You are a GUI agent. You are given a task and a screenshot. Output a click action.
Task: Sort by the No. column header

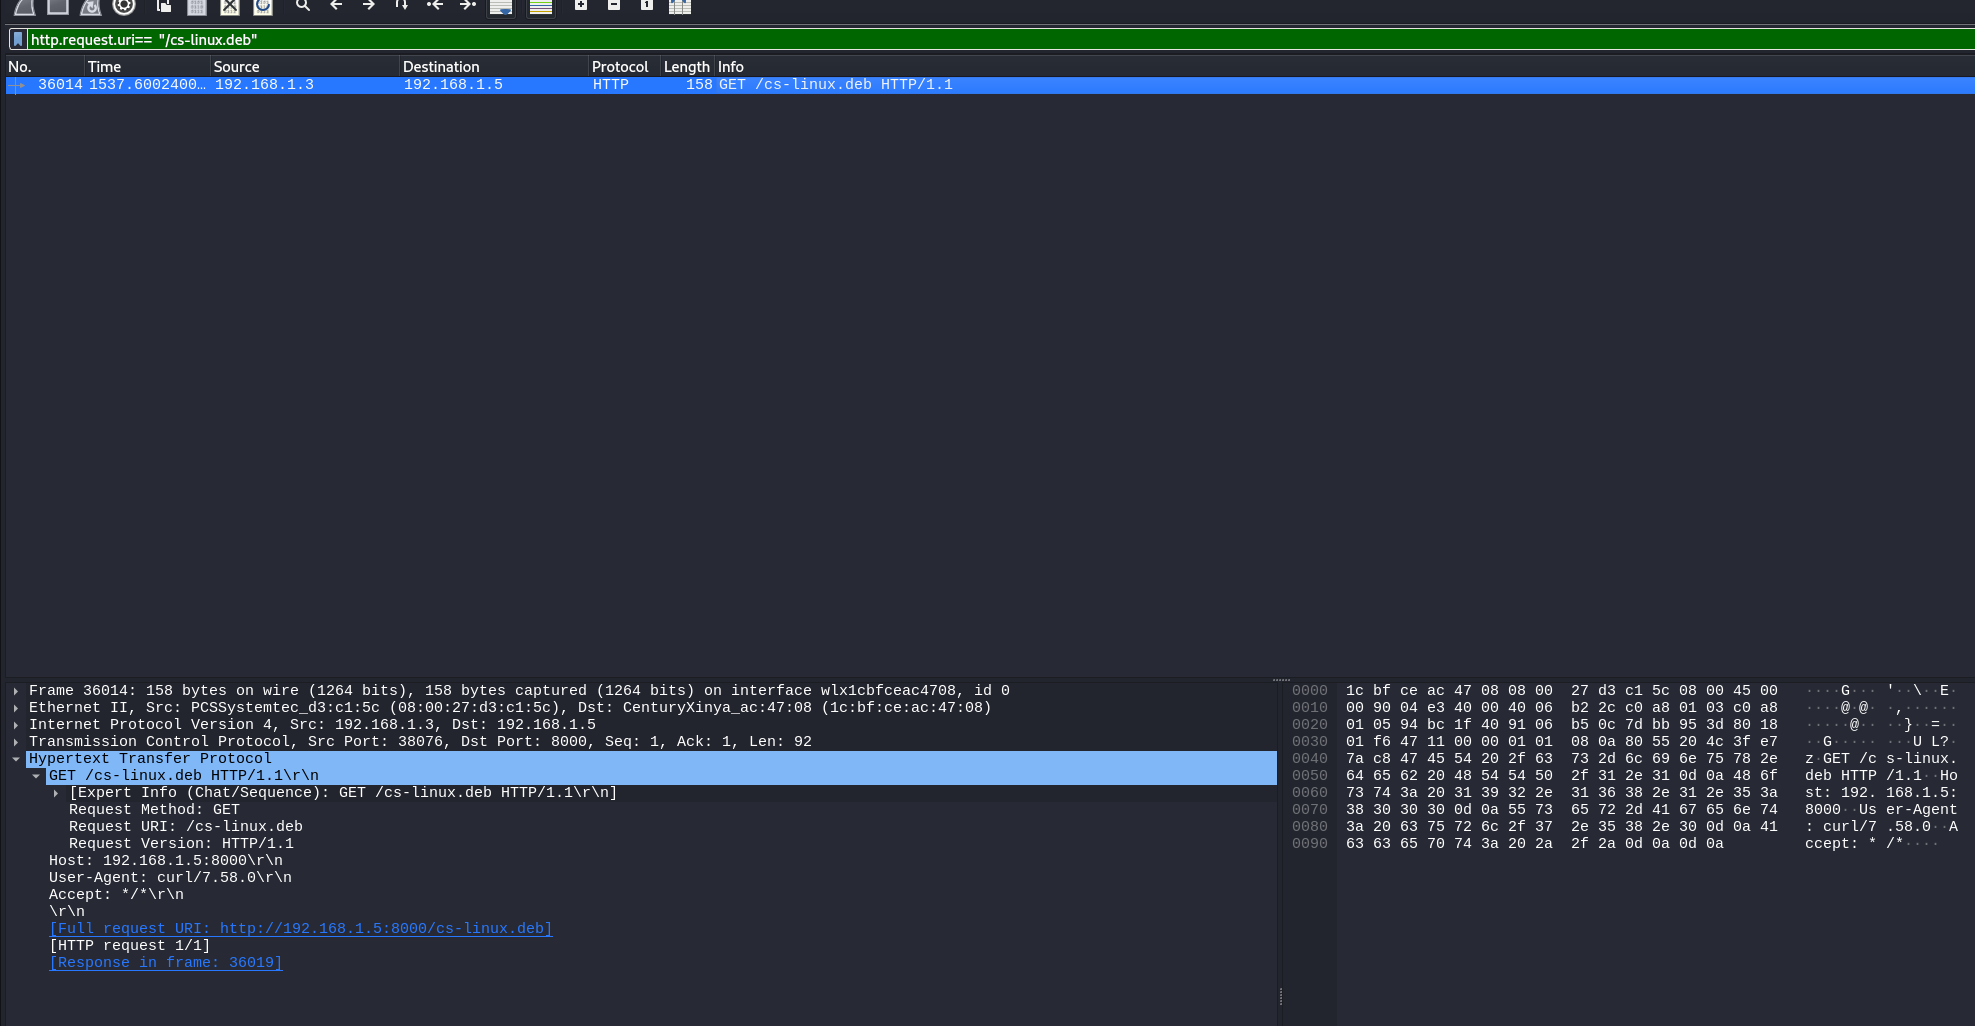tap(44, 66)
